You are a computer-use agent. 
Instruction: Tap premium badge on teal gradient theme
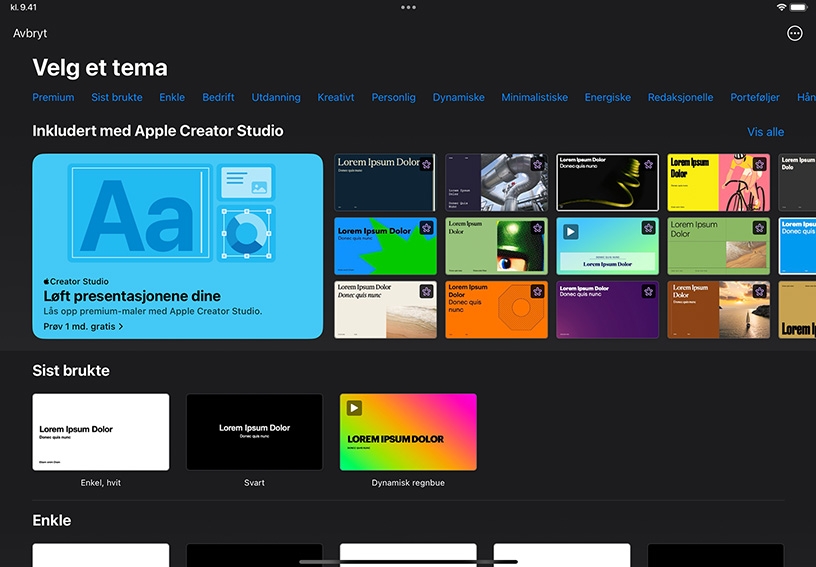tap(648, 228)
